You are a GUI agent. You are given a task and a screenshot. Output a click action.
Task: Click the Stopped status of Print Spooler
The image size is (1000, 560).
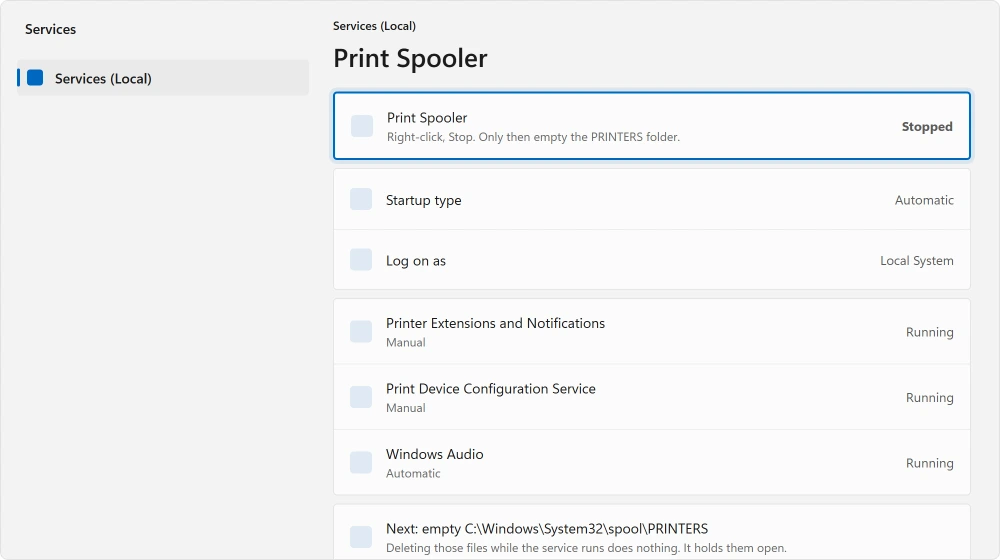pyautogui.click(x=927, y=126)
